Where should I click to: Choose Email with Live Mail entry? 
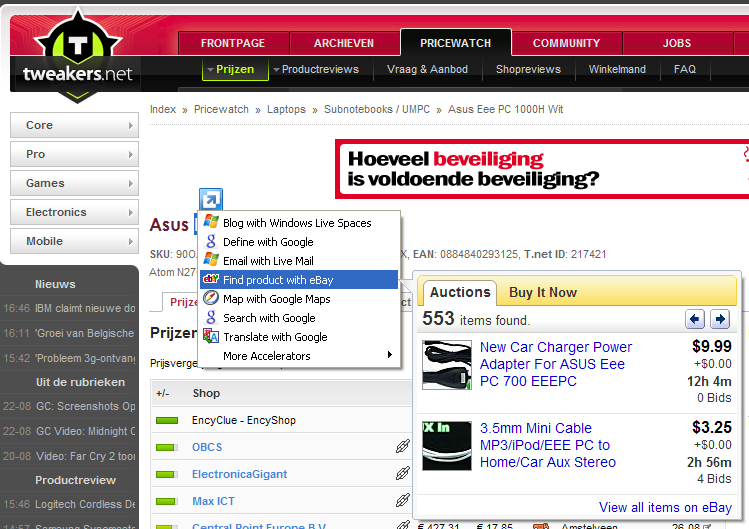299,261
